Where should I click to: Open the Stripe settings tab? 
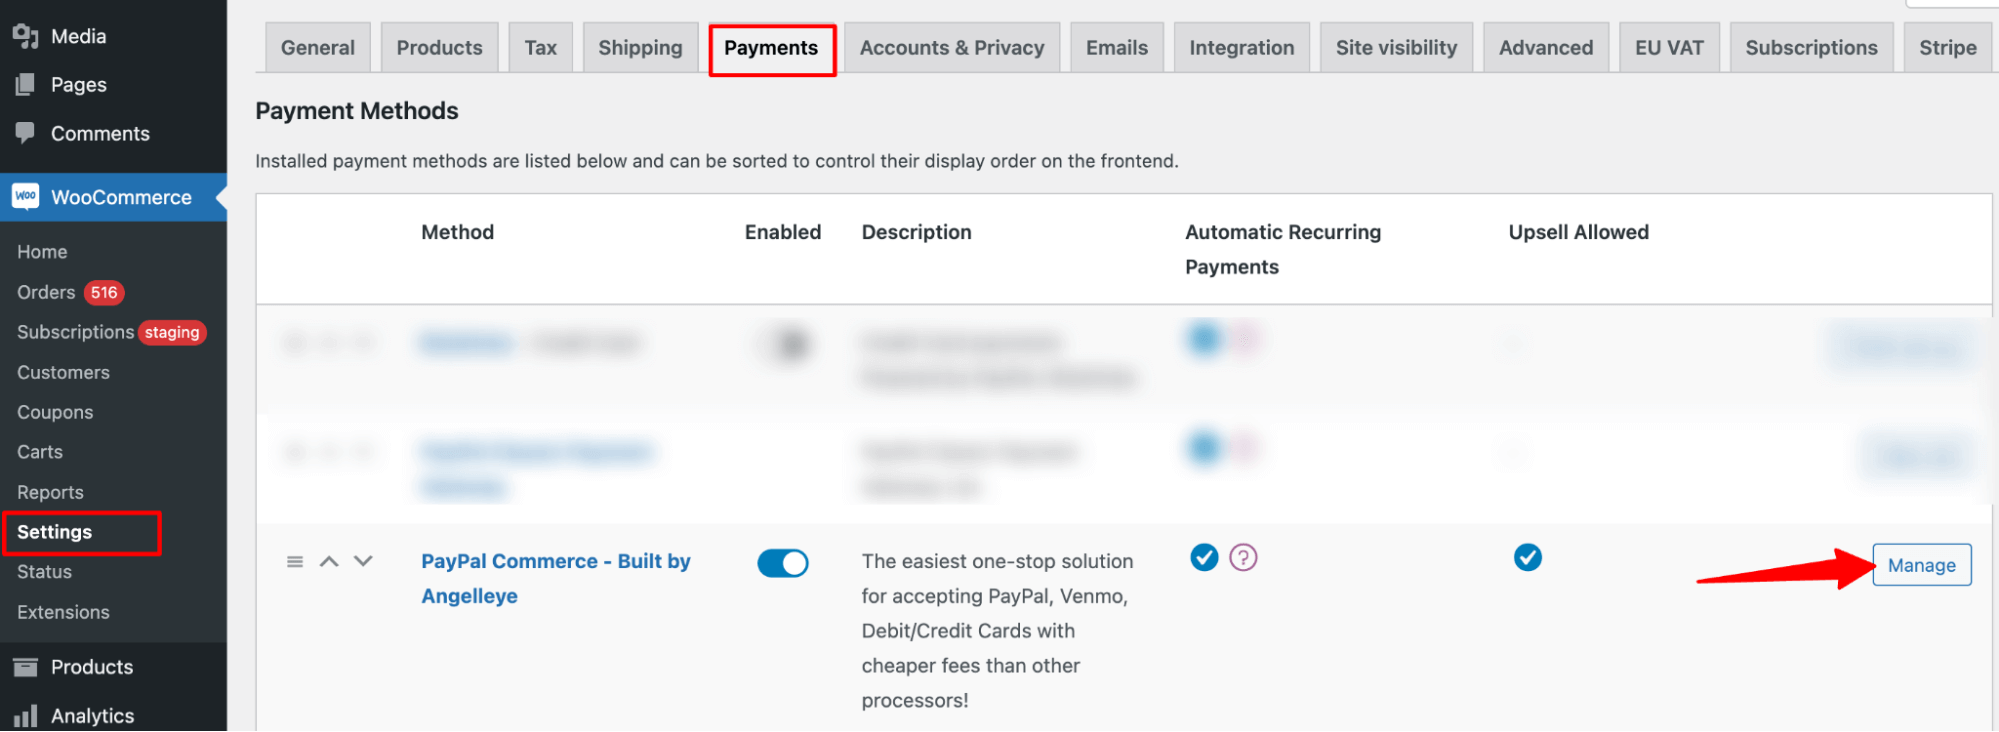pos(1947,48)
